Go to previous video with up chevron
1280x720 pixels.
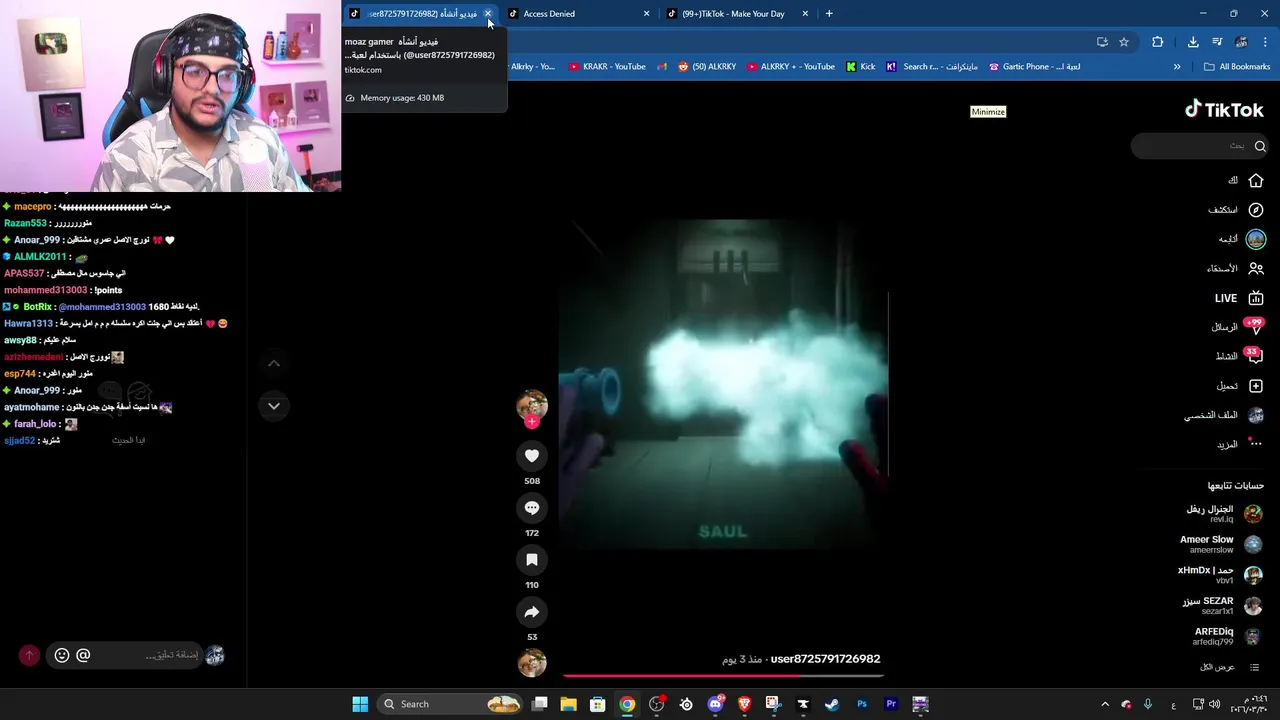273,363
